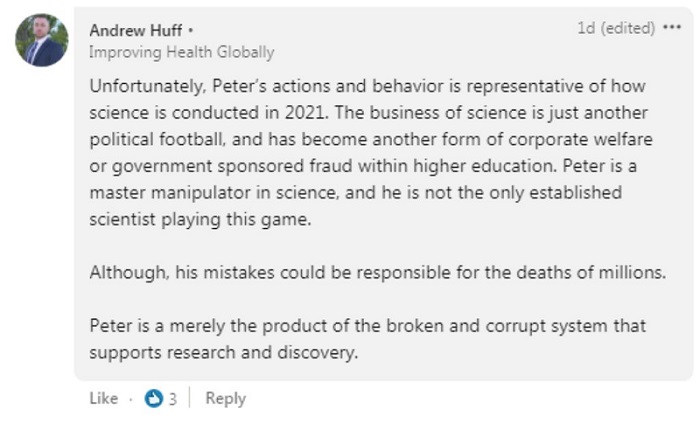Click the dot separator after Andrew Huff's name
Screen dimensions: 700x423
[190, 31]
